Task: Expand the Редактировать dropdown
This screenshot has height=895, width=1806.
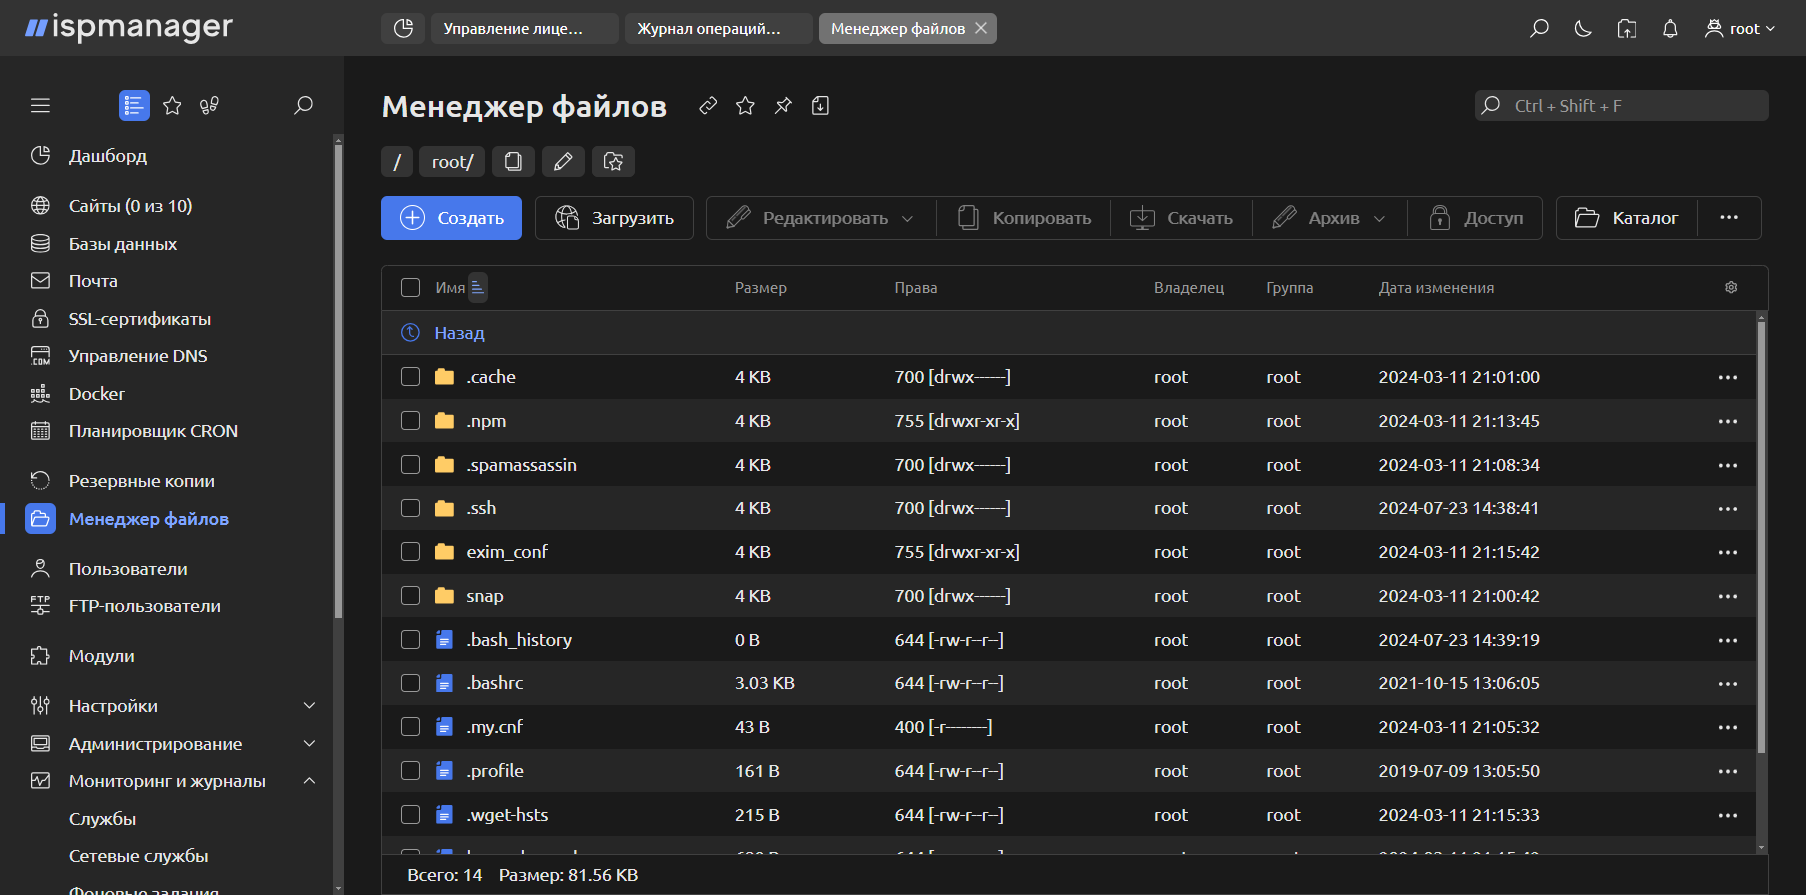Action: tap(820, 218)
